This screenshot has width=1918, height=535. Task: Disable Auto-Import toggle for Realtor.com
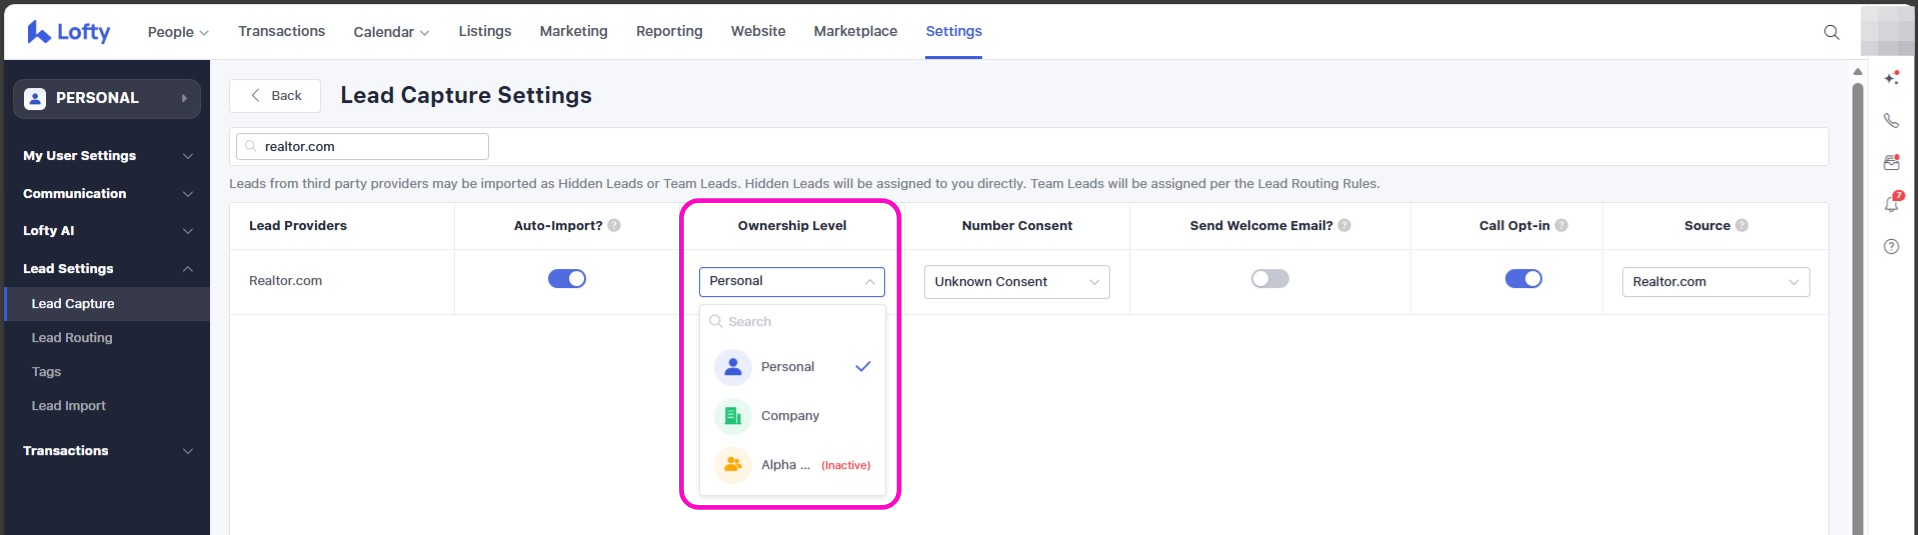pos(567,279)
